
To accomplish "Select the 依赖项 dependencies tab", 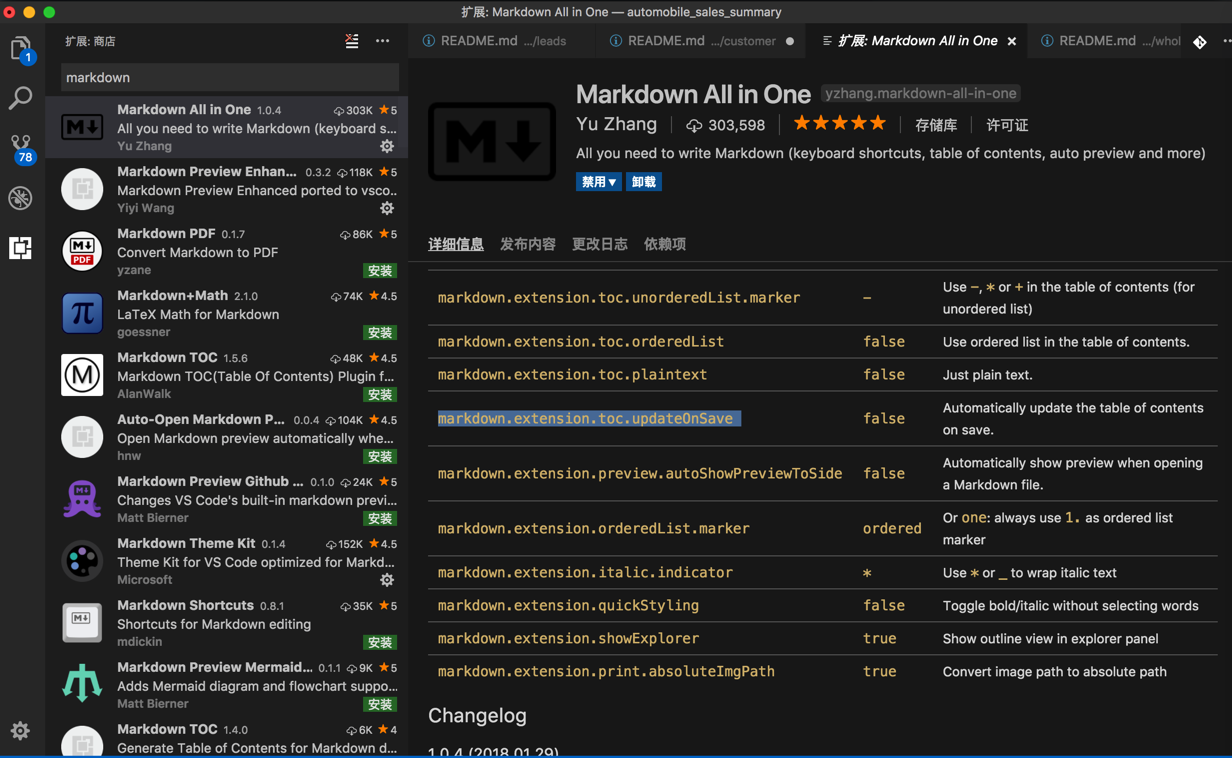I will coord(665,244).
